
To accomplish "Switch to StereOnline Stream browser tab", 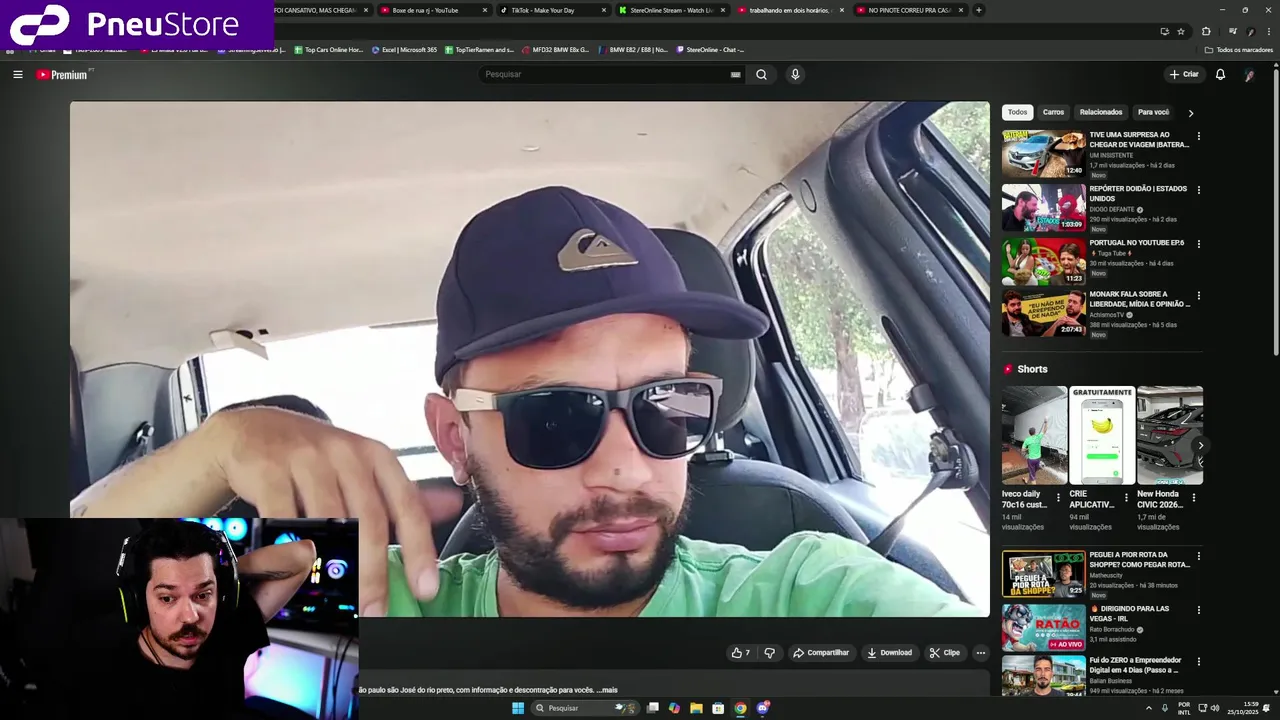I will 671,10.
